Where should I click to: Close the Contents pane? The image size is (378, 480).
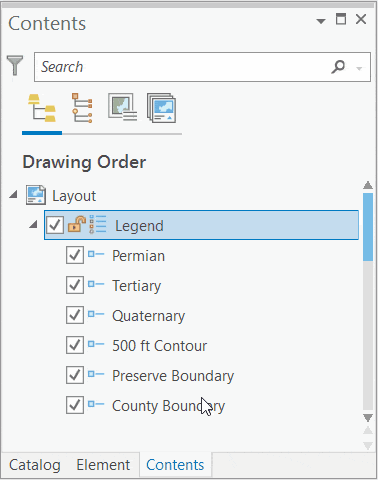pos(361,19)
